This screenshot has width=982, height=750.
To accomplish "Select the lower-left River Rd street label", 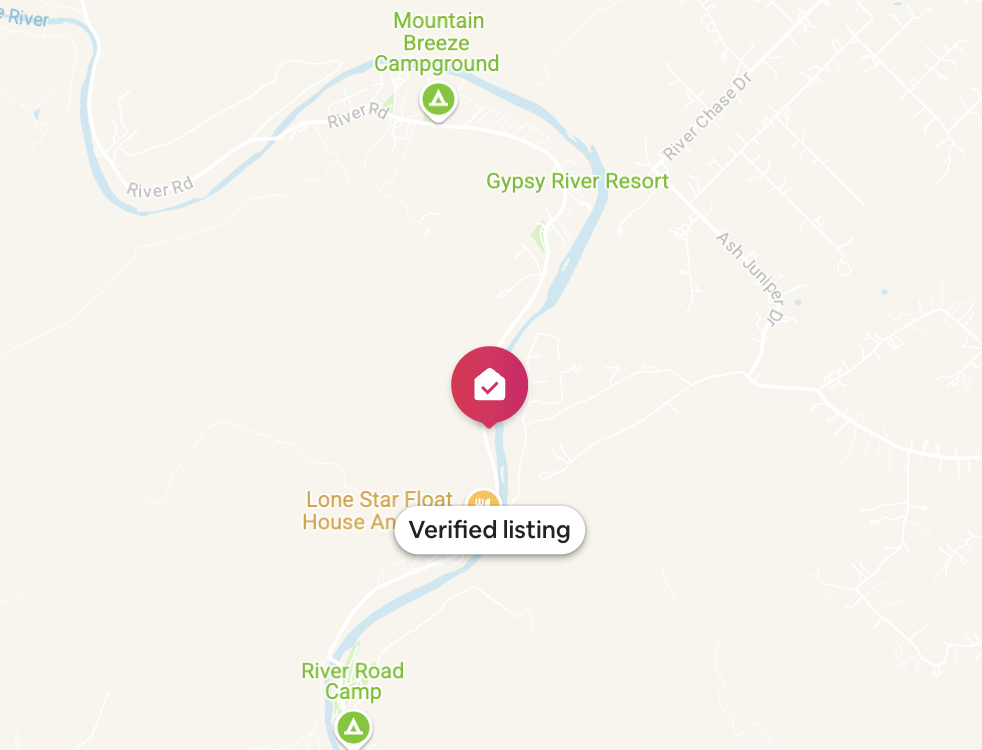I will 160,187.
